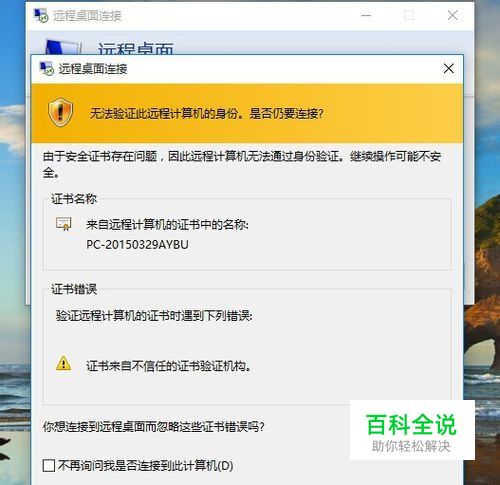
Task: Tick the 不再询问我是否连接到此计算机 checkbox
Action: click(49, 465)
